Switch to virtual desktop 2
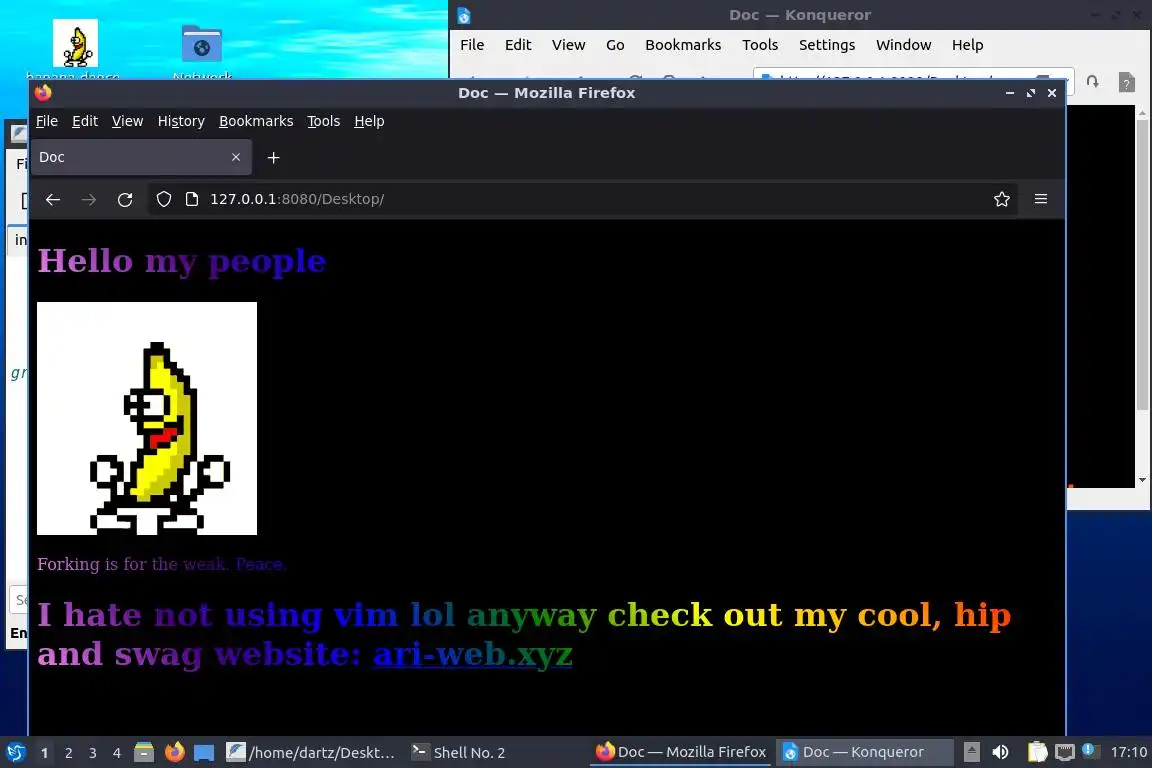 click(x=68, y=753)
